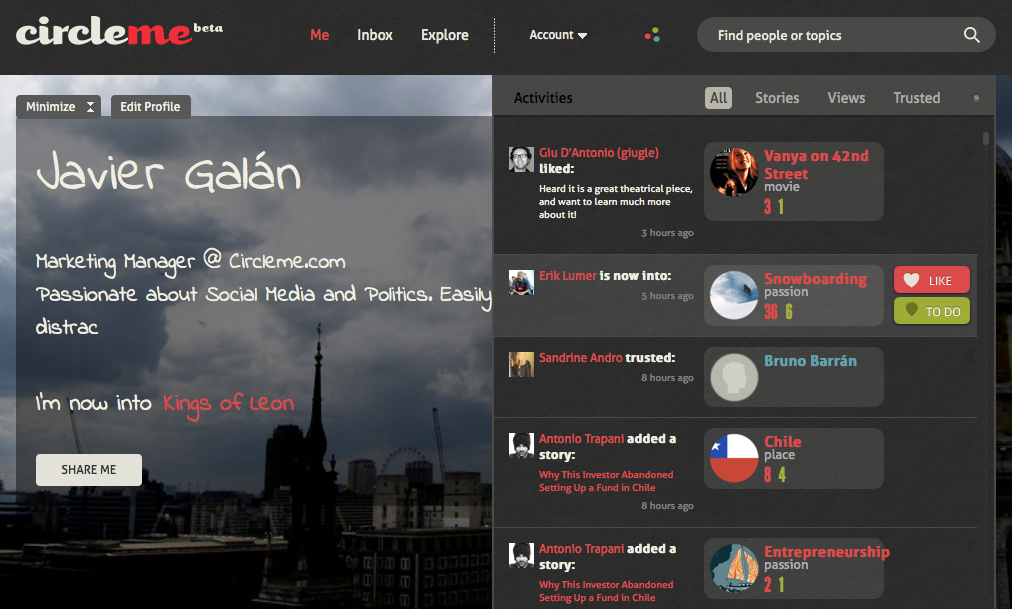Click the Activities panel scrollbar
The image size is (1012, 609).
tap(986, 140)
